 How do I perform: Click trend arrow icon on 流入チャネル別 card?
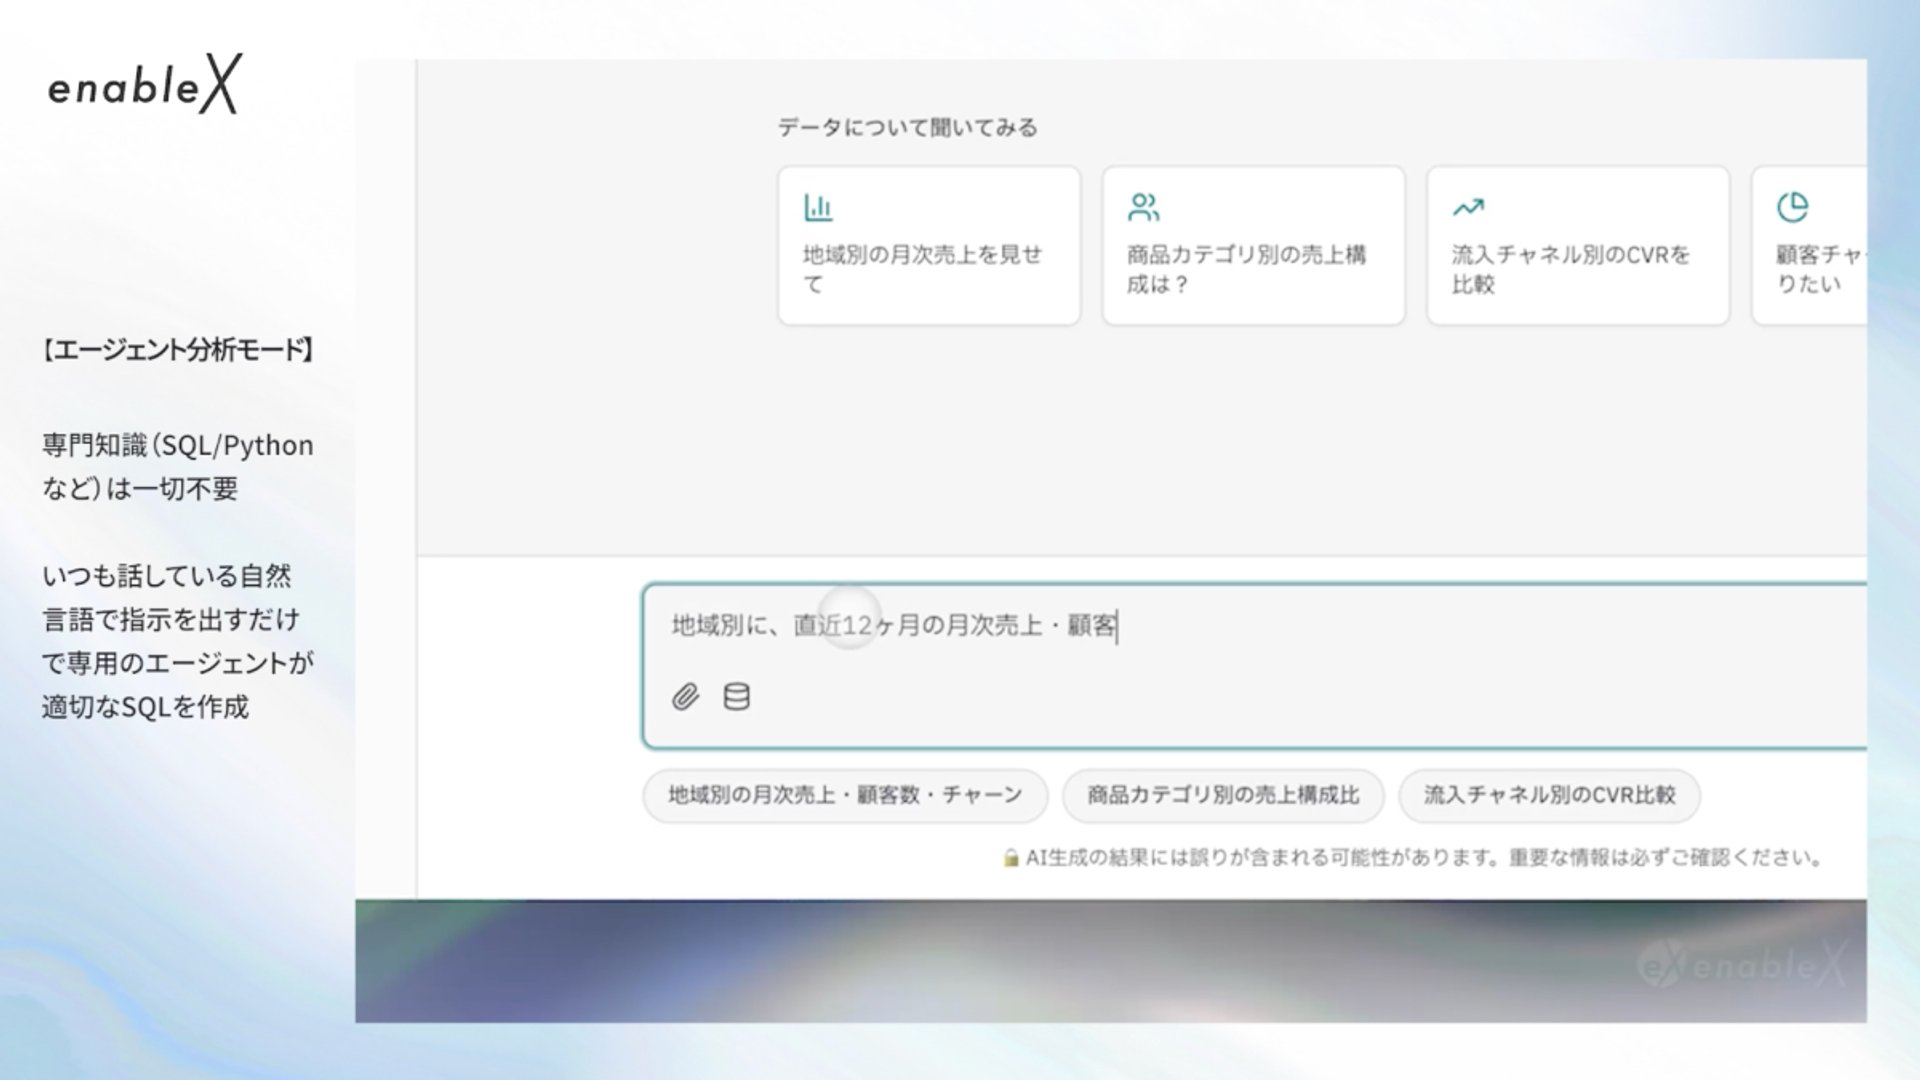pyautogui.click(x=1468, y=207)
